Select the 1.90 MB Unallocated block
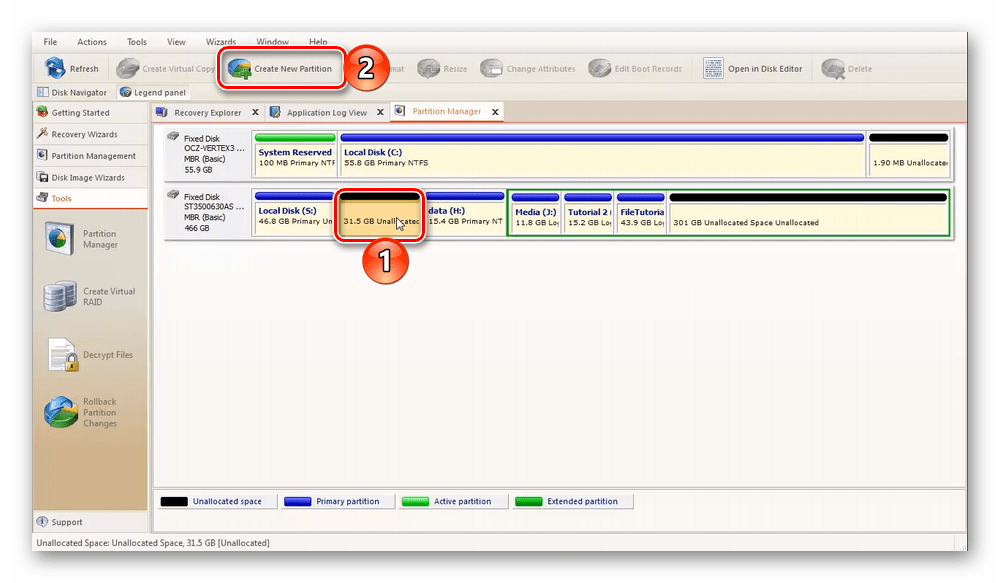This screenshot has width=1000, height=583. click(x=909, y=153)
